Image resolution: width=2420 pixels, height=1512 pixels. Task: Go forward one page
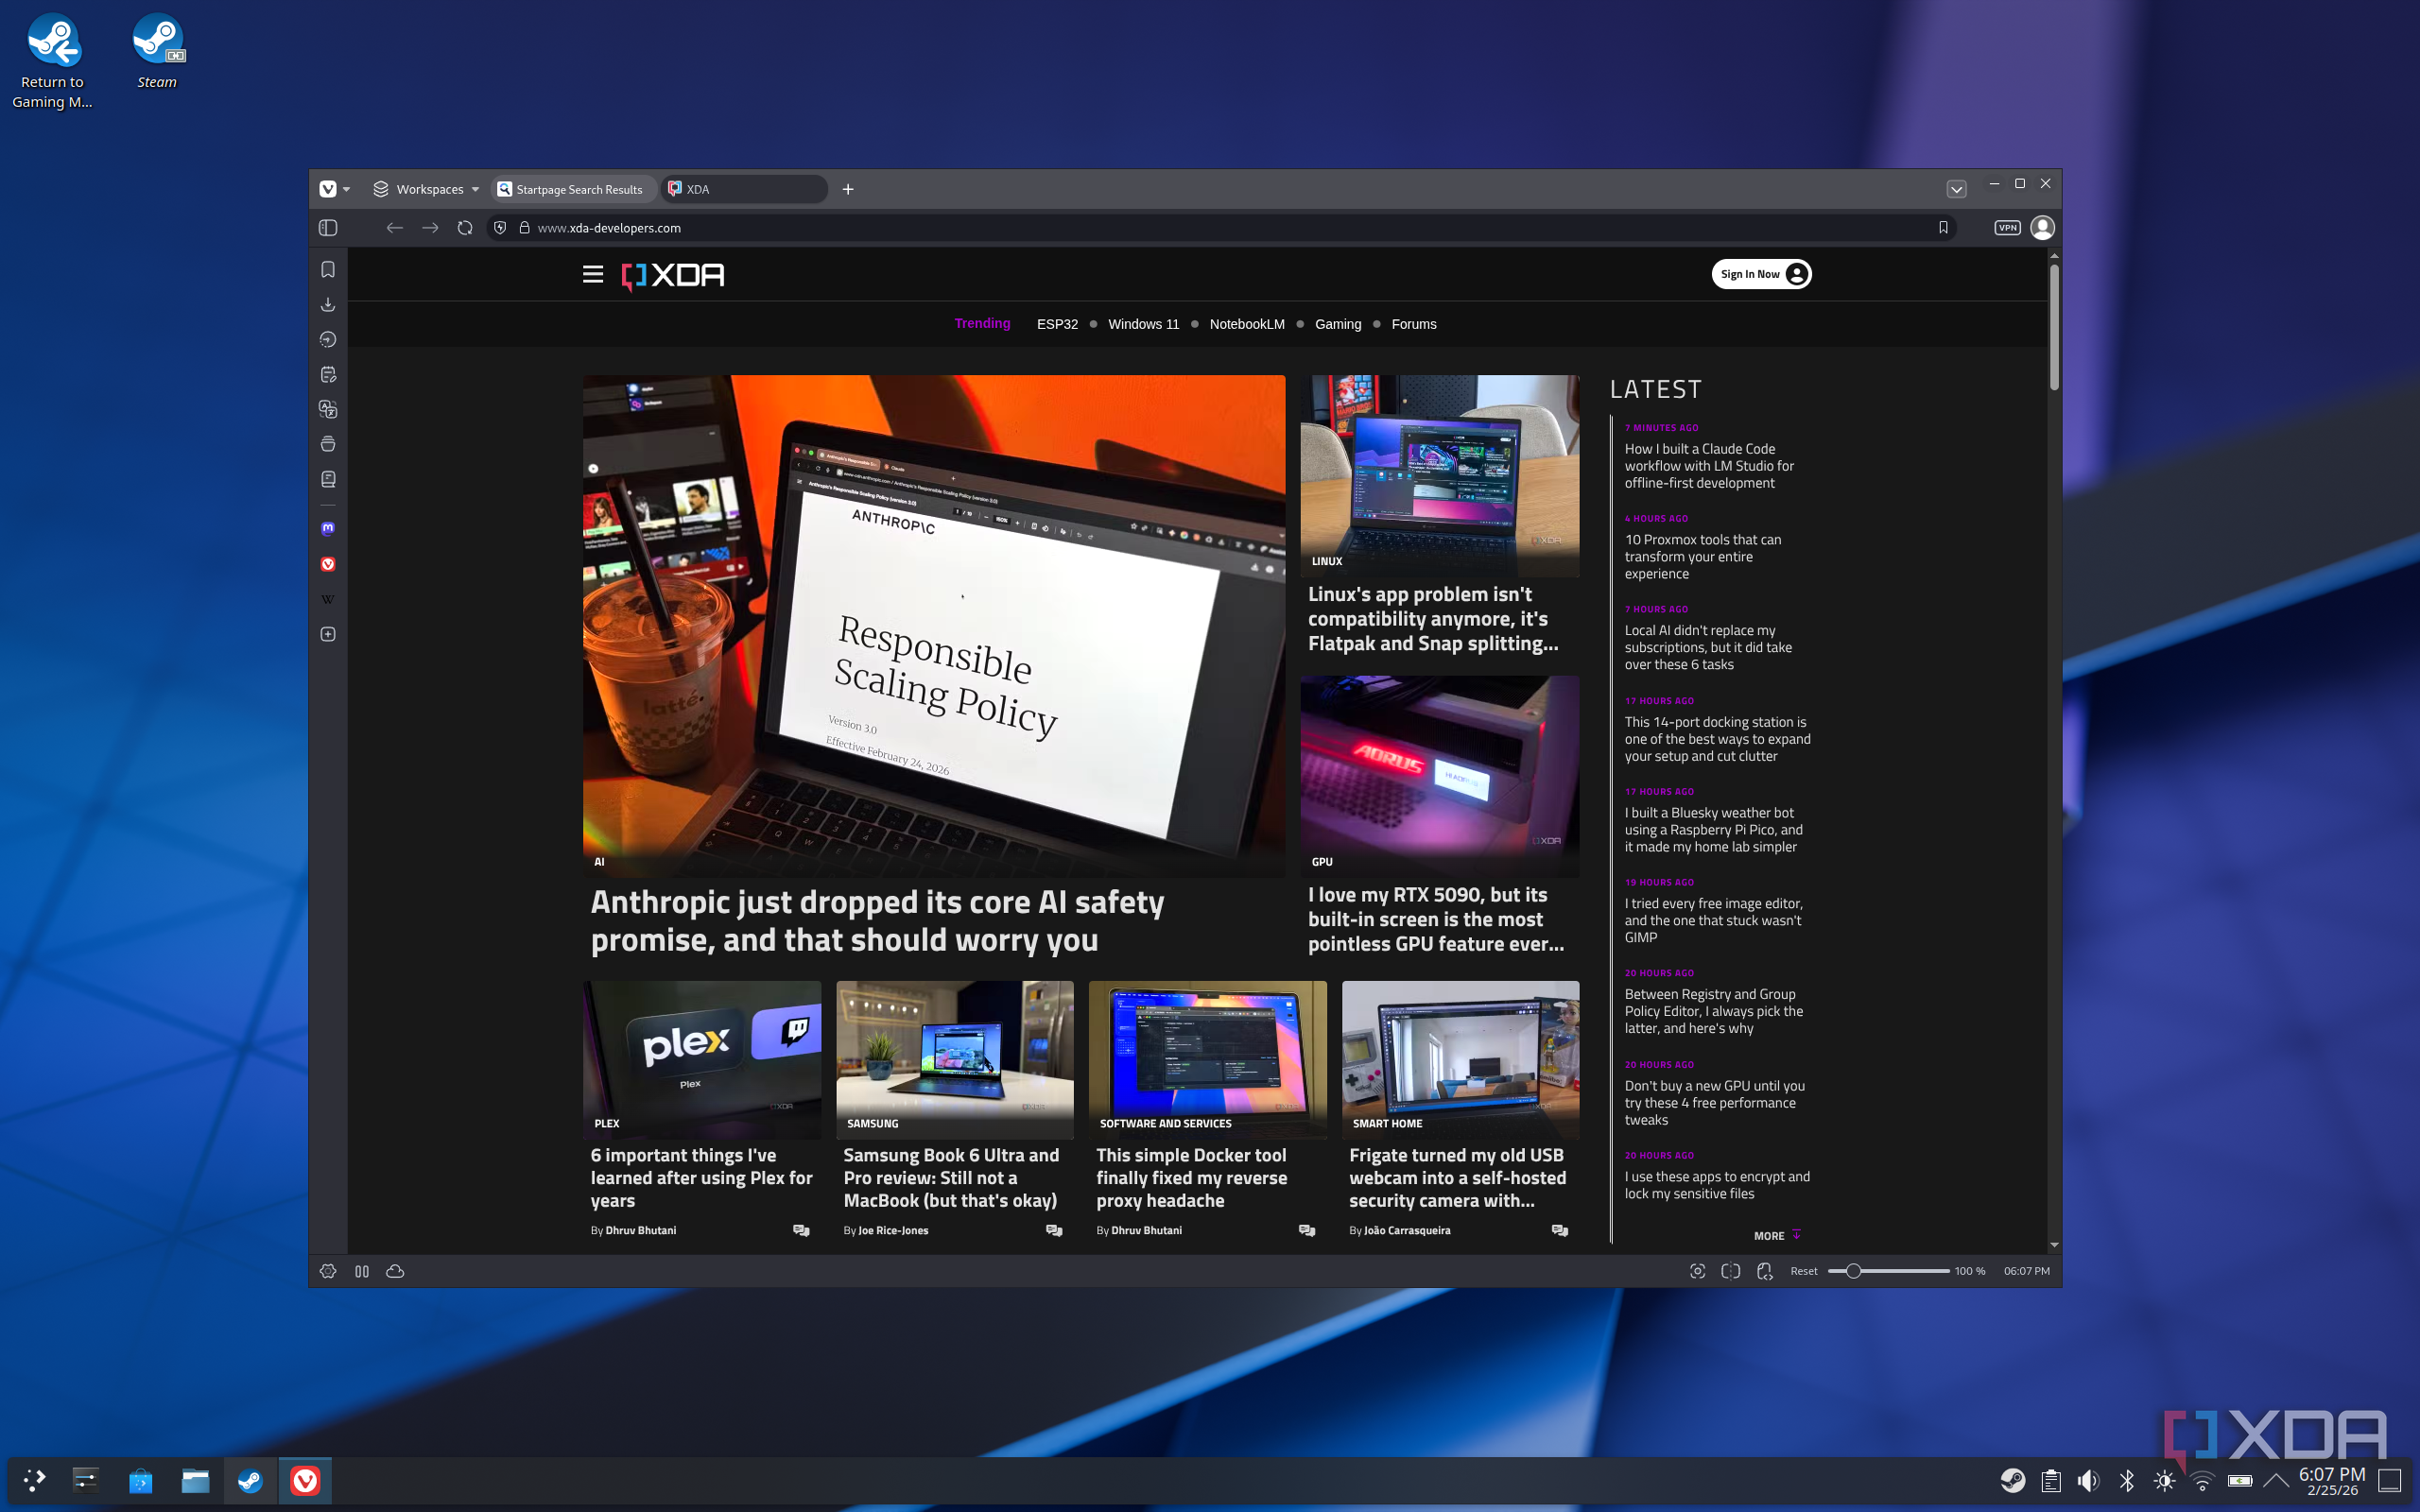[x=430, y=228]
